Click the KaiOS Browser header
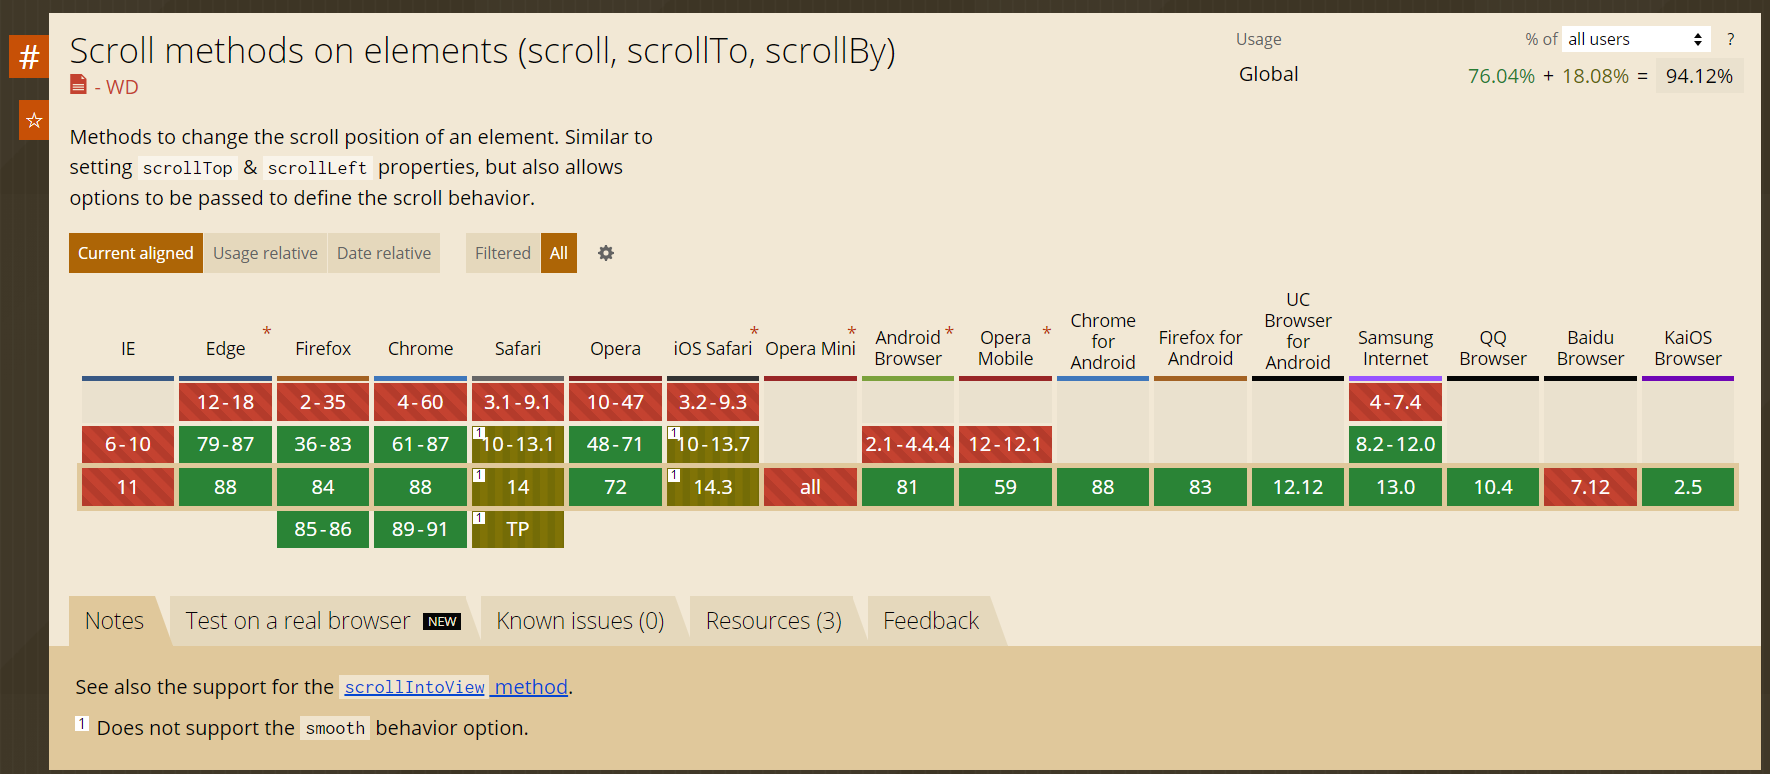Screen dimensions: 1770x774 (1688, 348)
